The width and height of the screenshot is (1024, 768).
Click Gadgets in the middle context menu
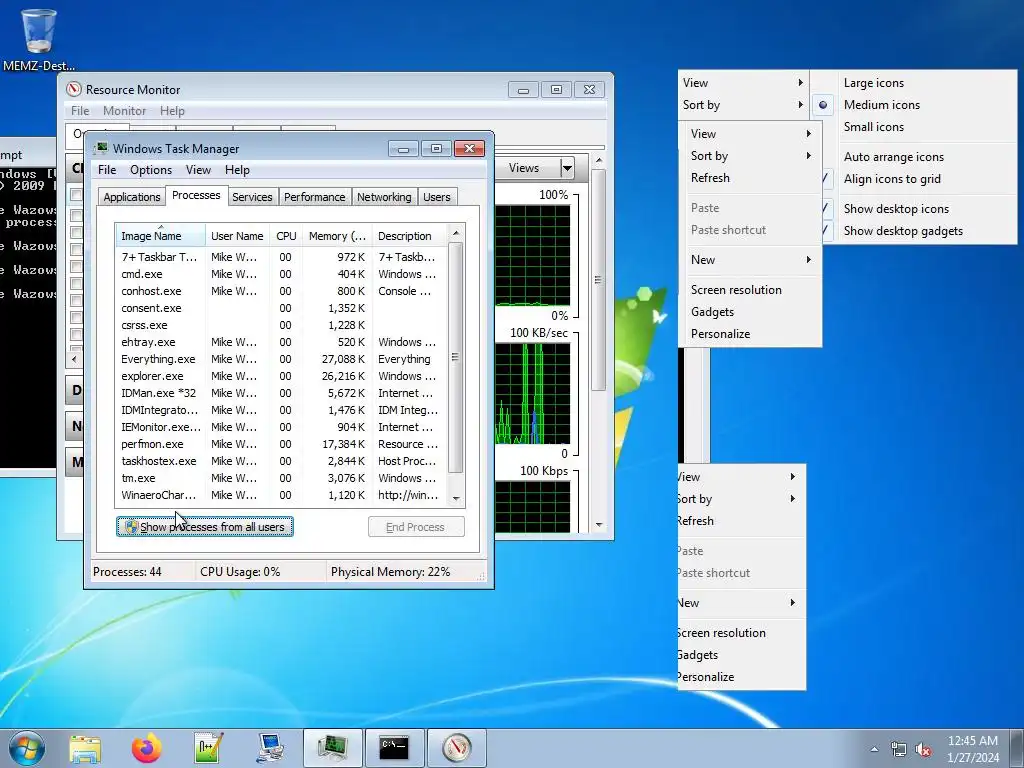[x=751, y=312]
